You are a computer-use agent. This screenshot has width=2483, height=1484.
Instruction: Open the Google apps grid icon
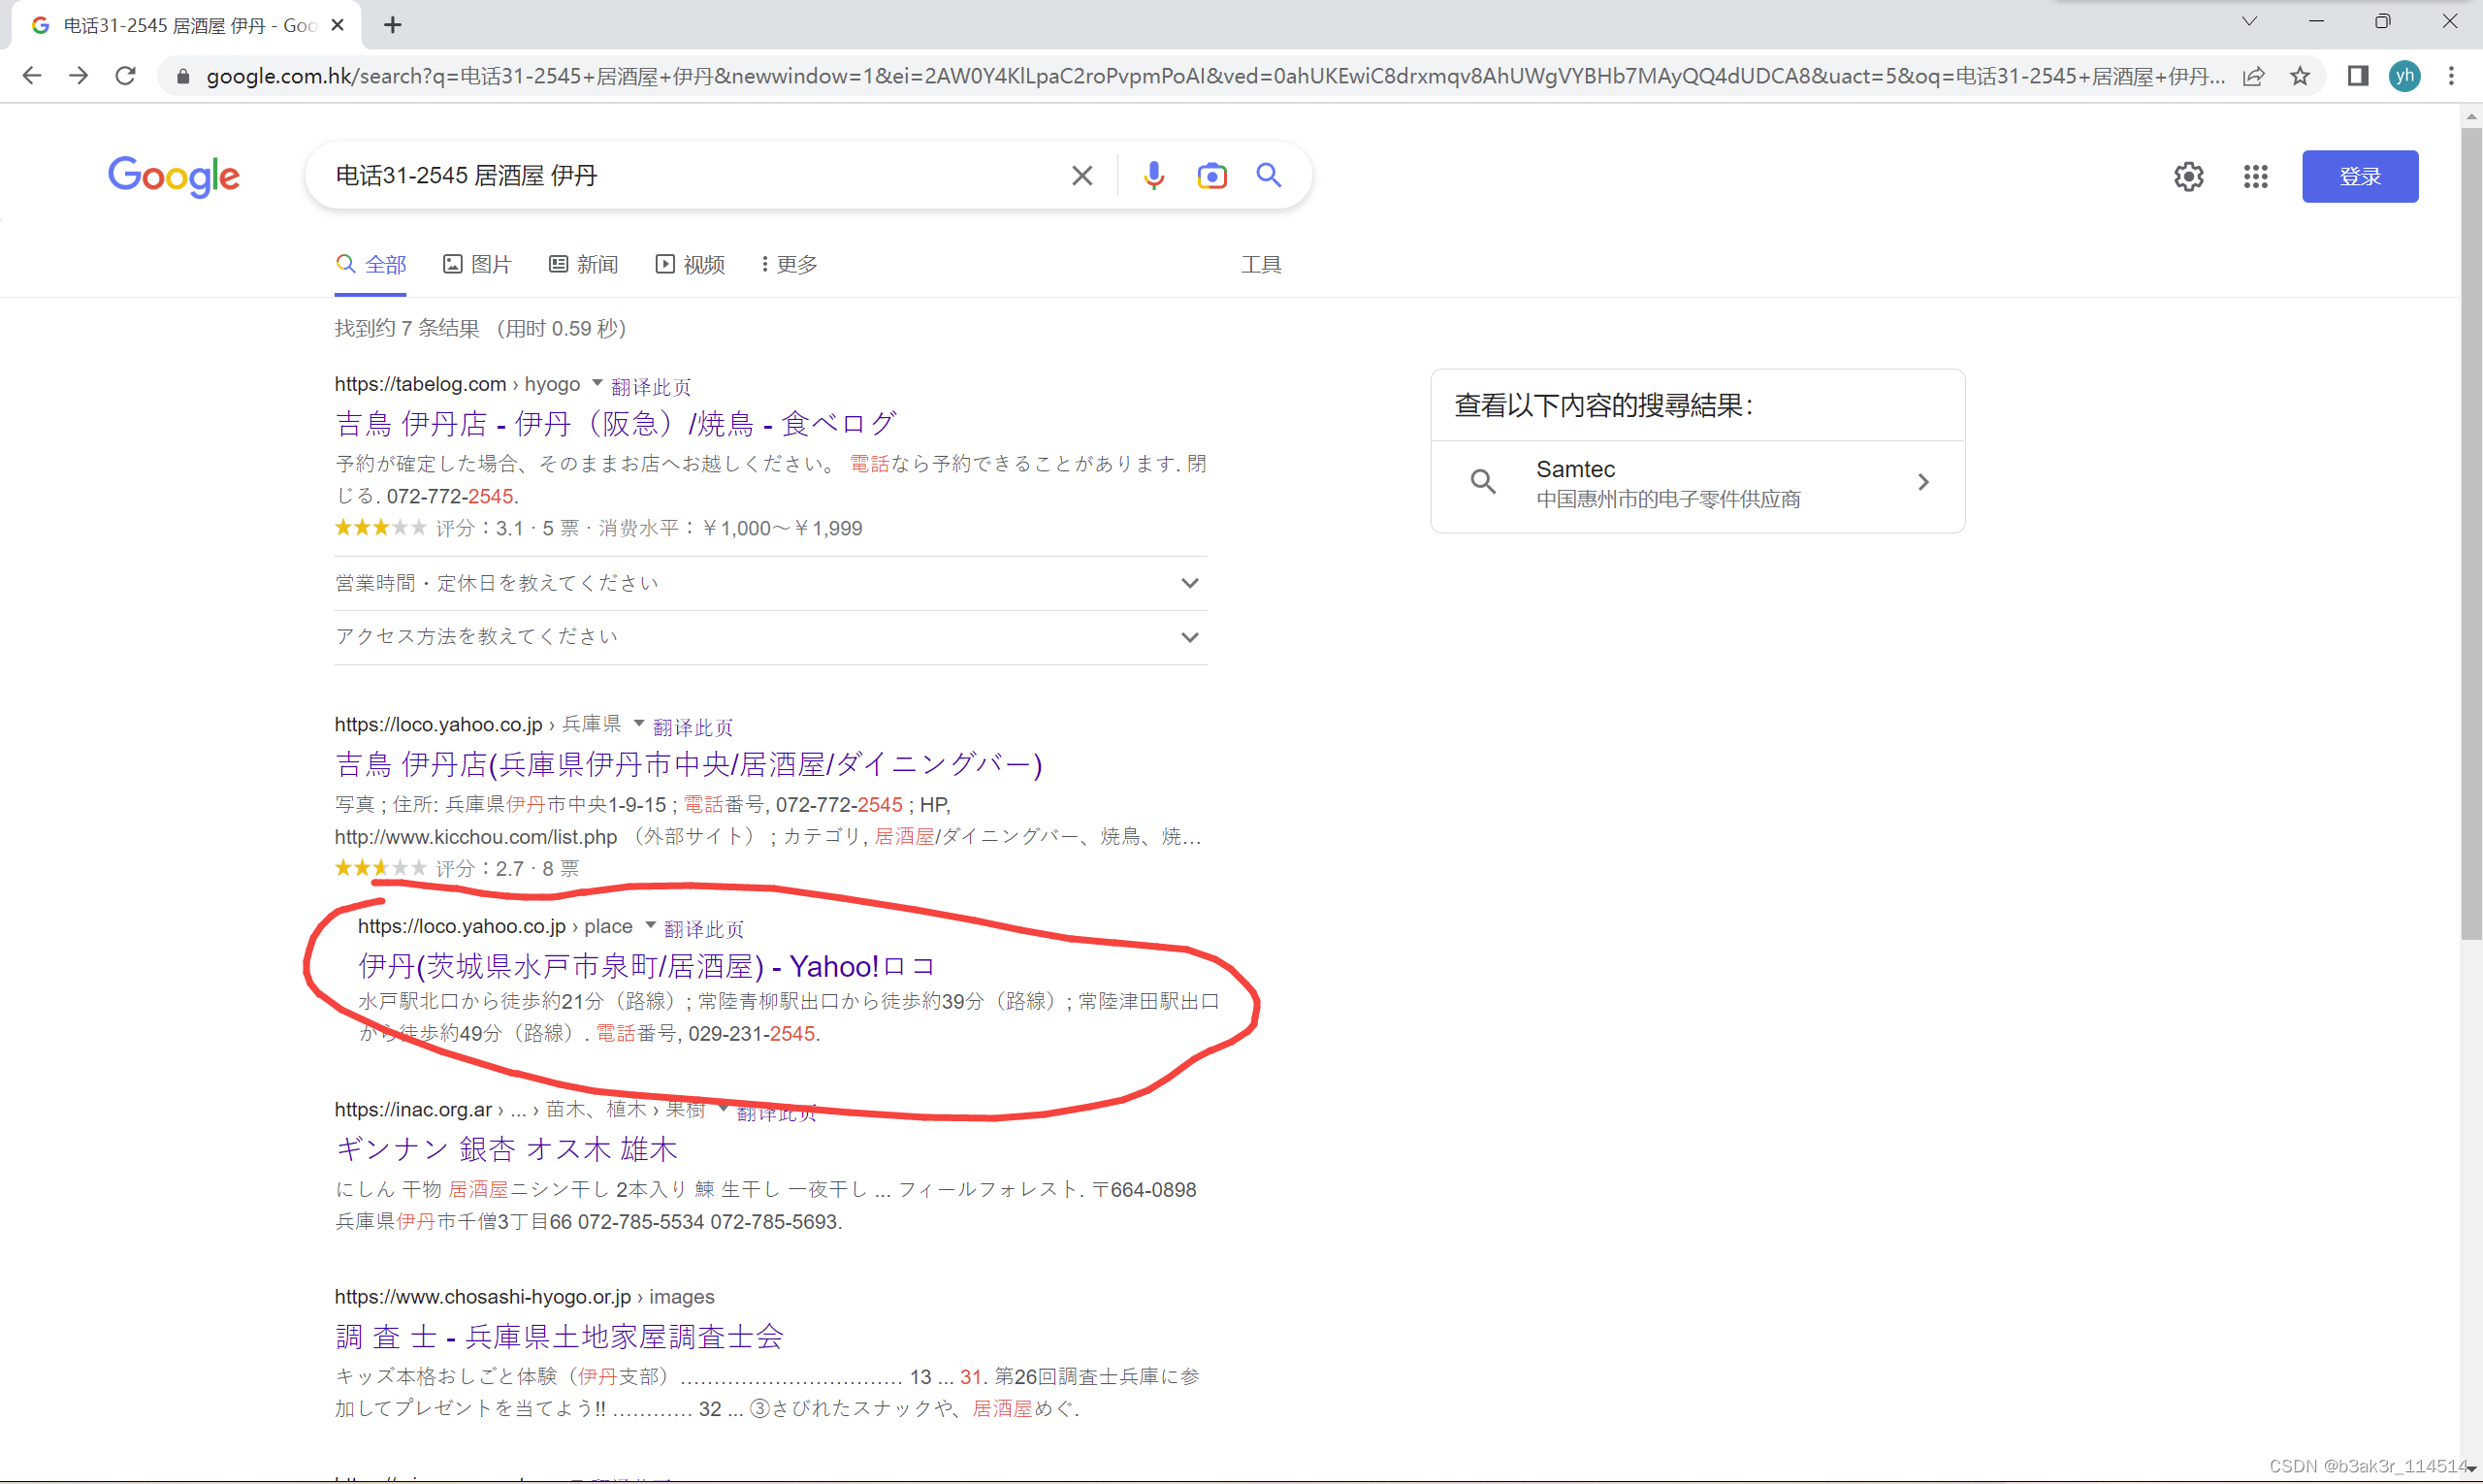(2255, 177)
